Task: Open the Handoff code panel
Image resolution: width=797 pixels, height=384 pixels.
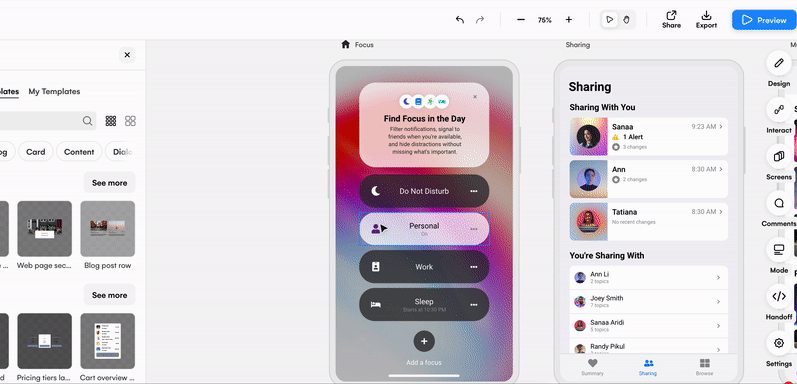Action: click(779, 297)
